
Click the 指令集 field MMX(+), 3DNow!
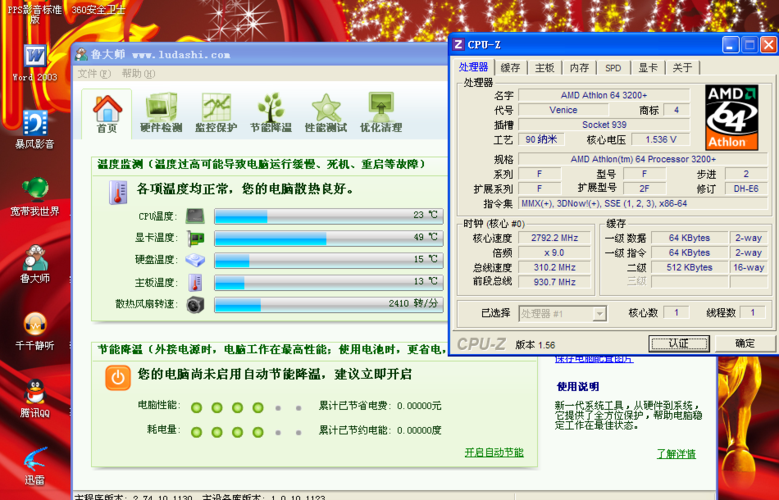coord(643,203)
